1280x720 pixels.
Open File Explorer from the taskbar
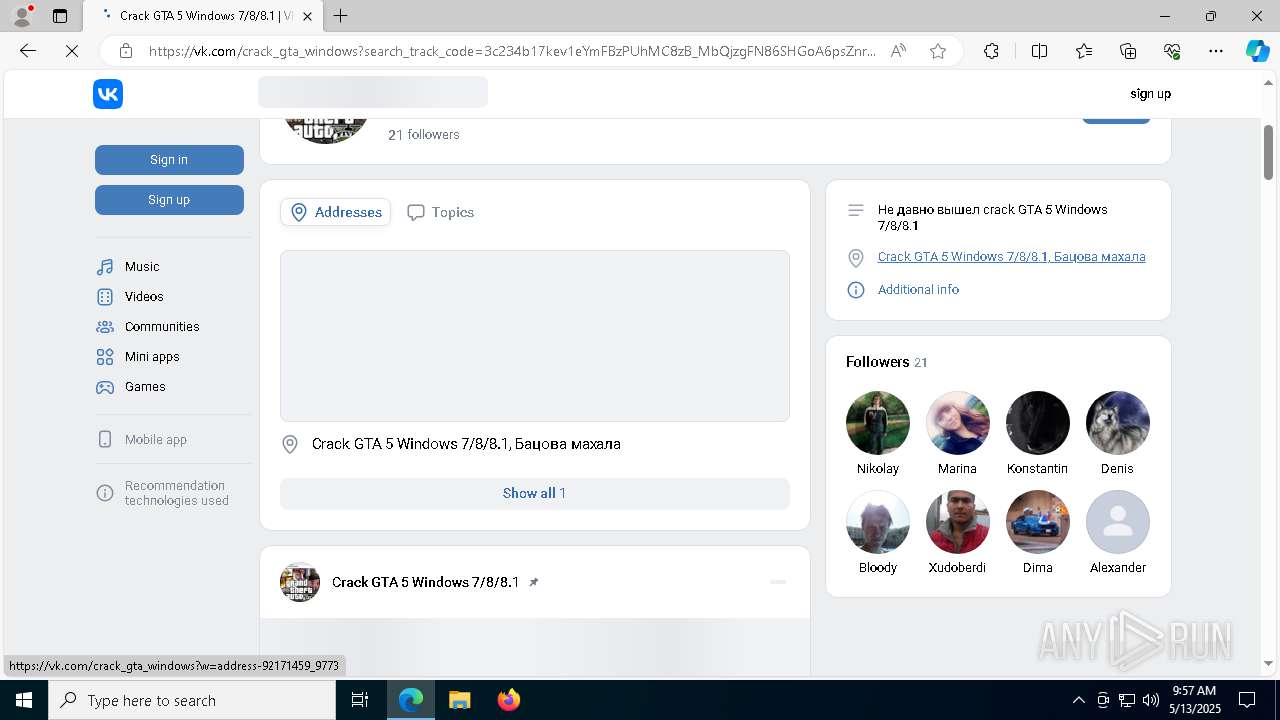[x=459, y=700]
